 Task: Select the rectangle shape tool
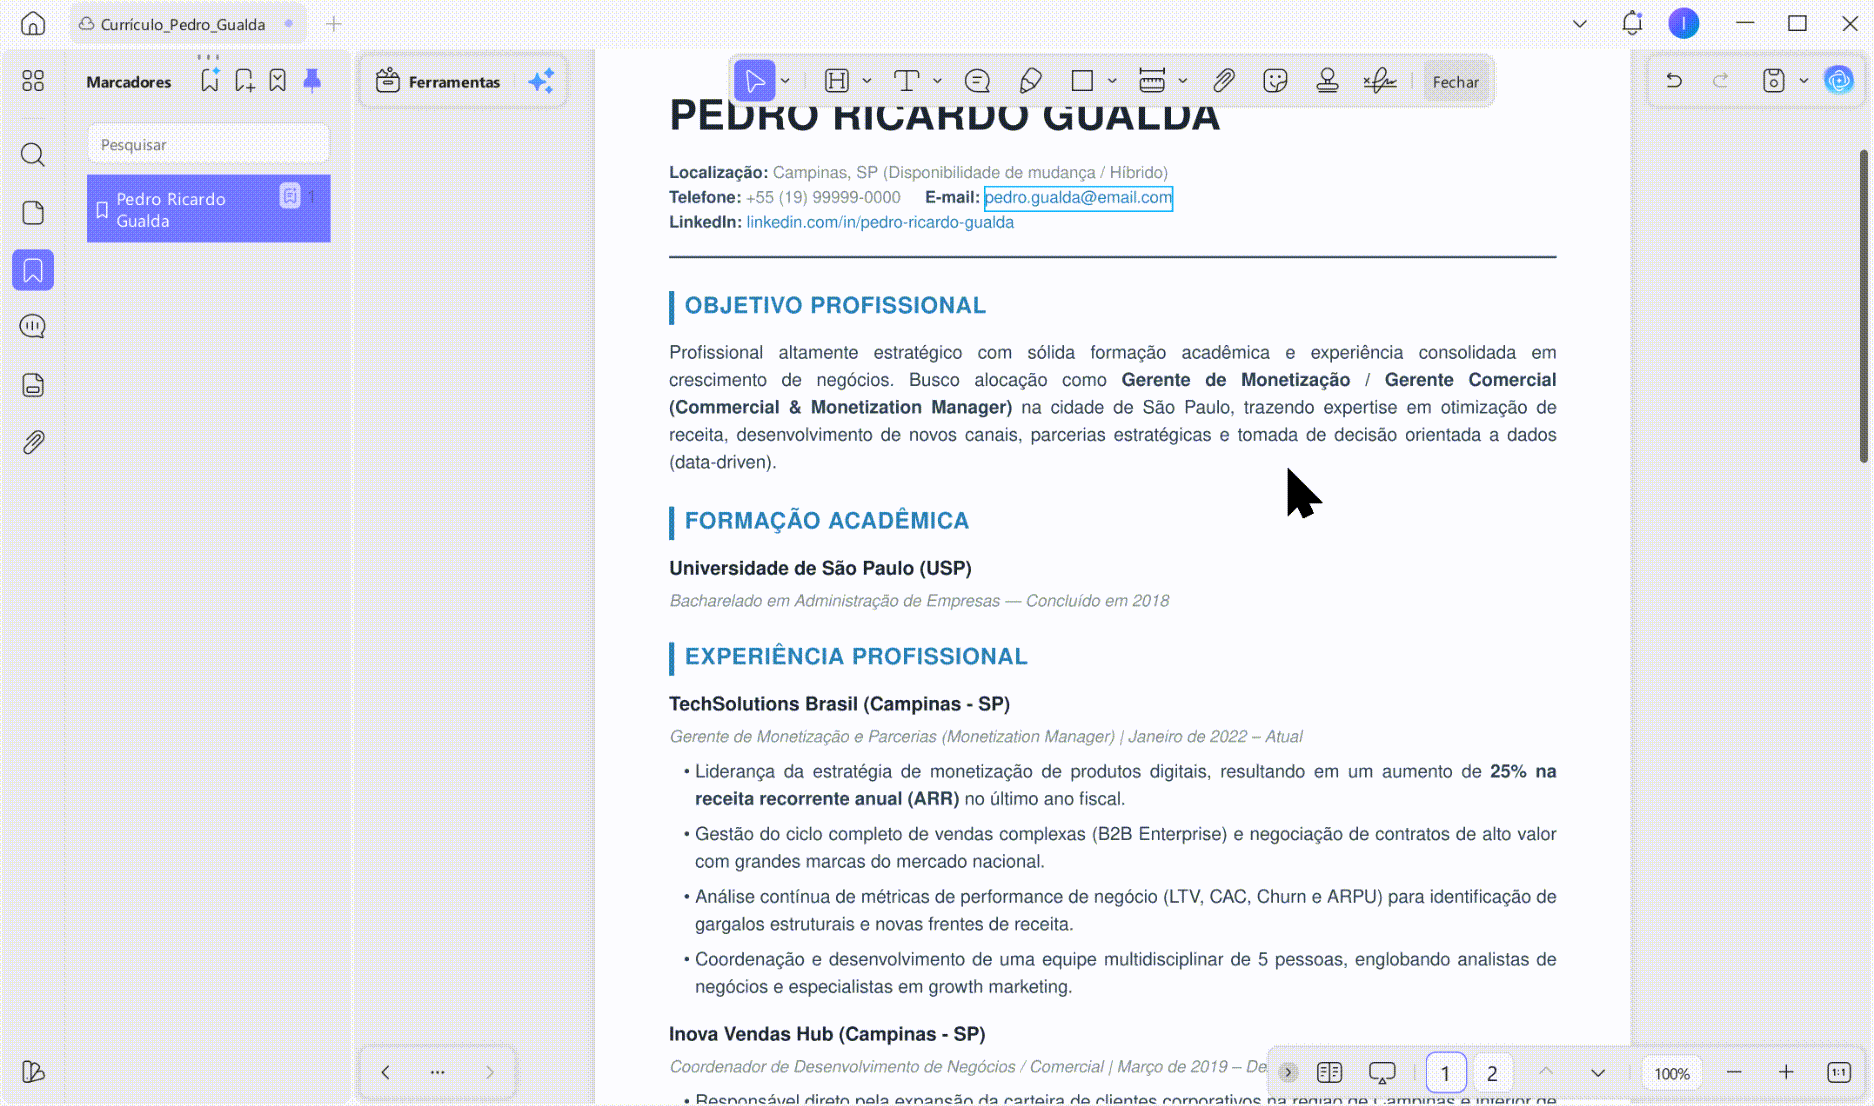[x=1082, y=81]
